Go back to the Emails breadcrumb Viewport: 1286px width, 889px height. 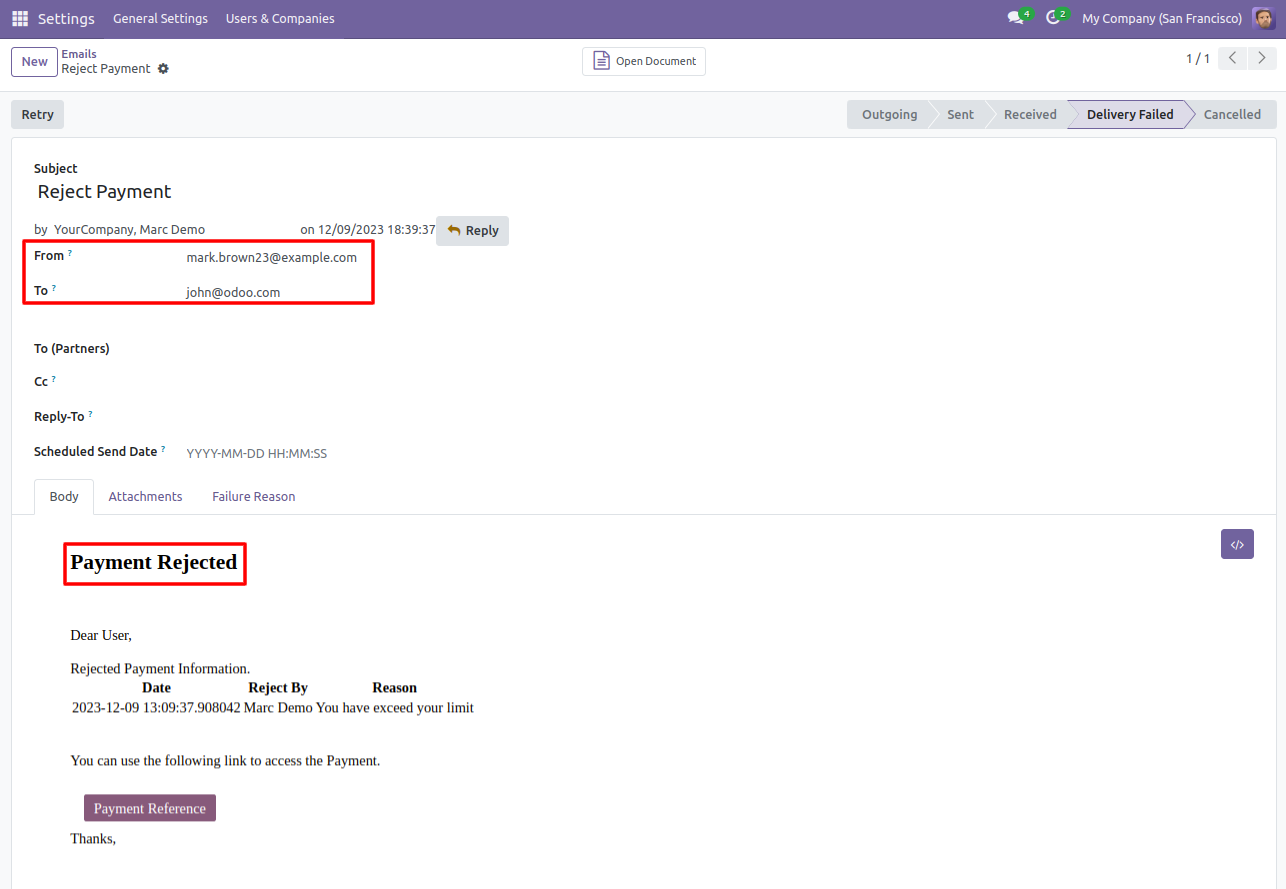pos(79,54)
